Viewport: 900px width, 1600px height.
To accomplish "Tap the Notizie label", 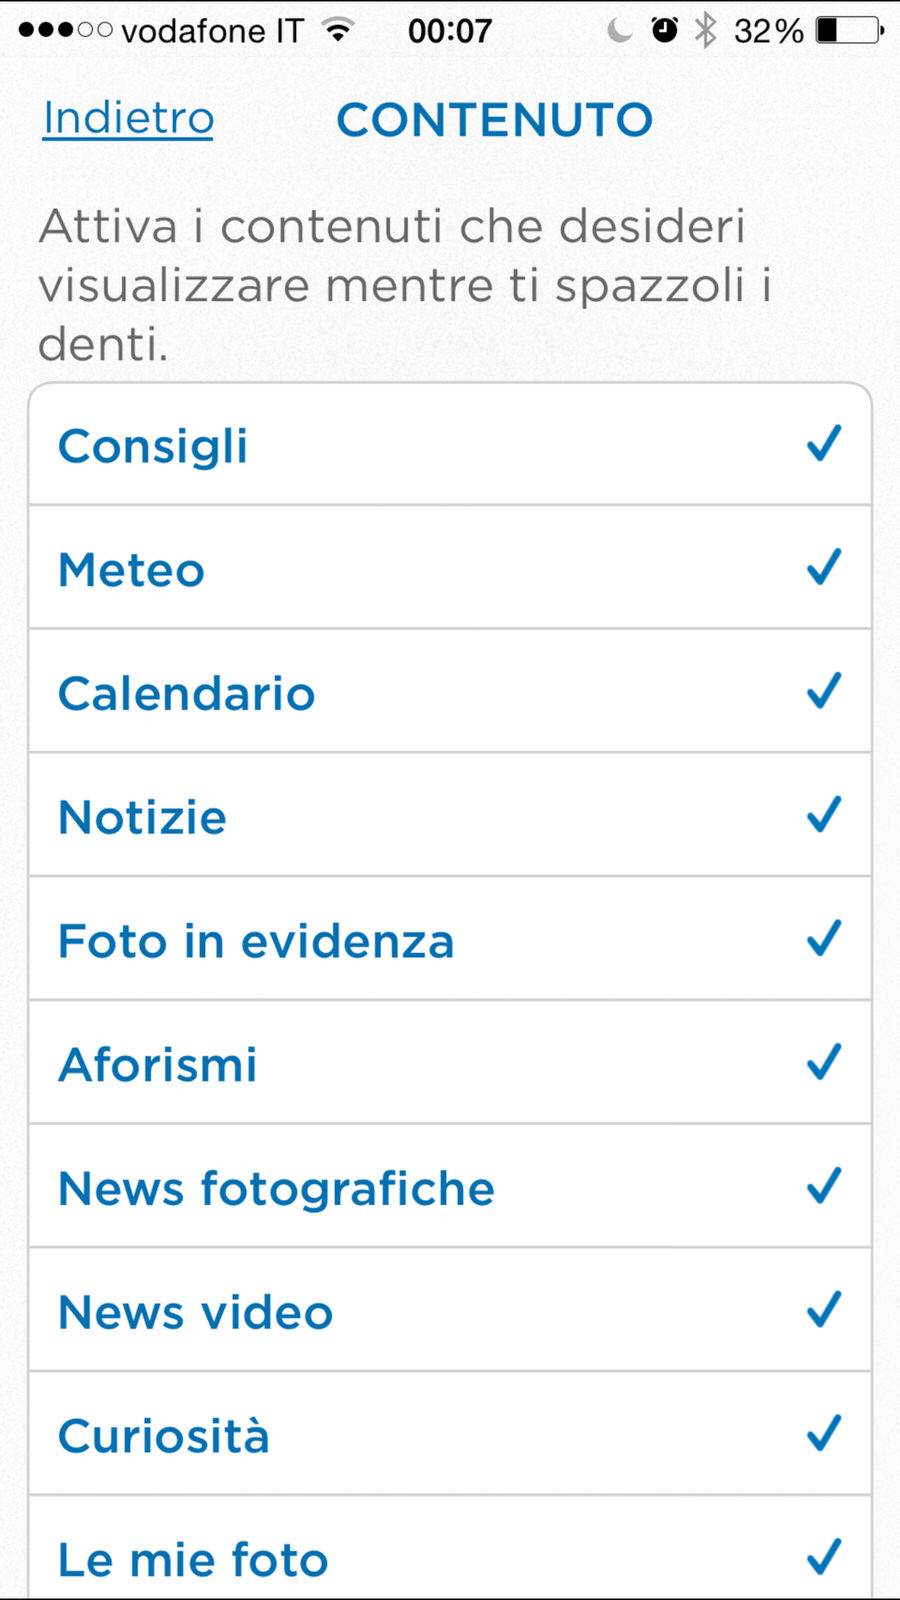I will point(142,818).
